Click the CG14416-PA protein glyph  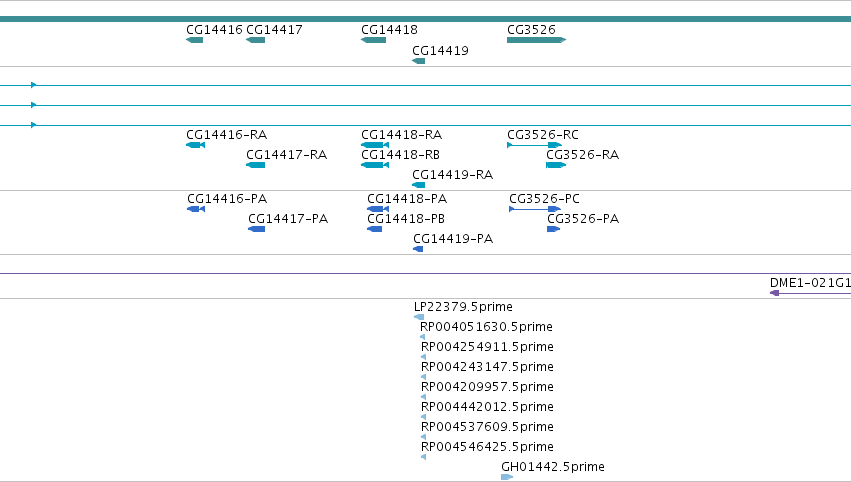[196, 209]
